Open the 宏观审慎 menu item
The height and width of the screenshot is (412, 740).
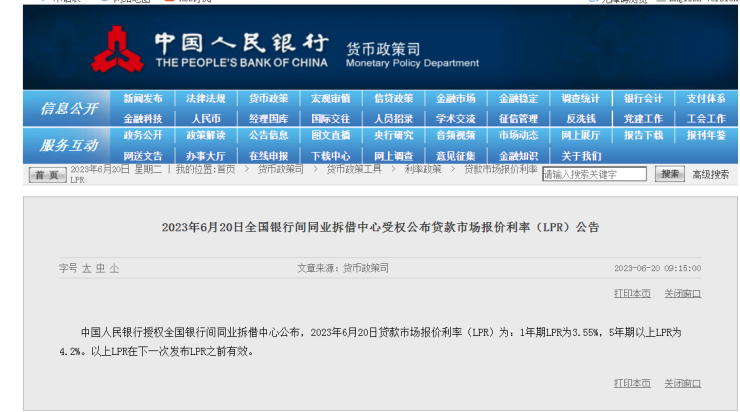coord(330,99)
